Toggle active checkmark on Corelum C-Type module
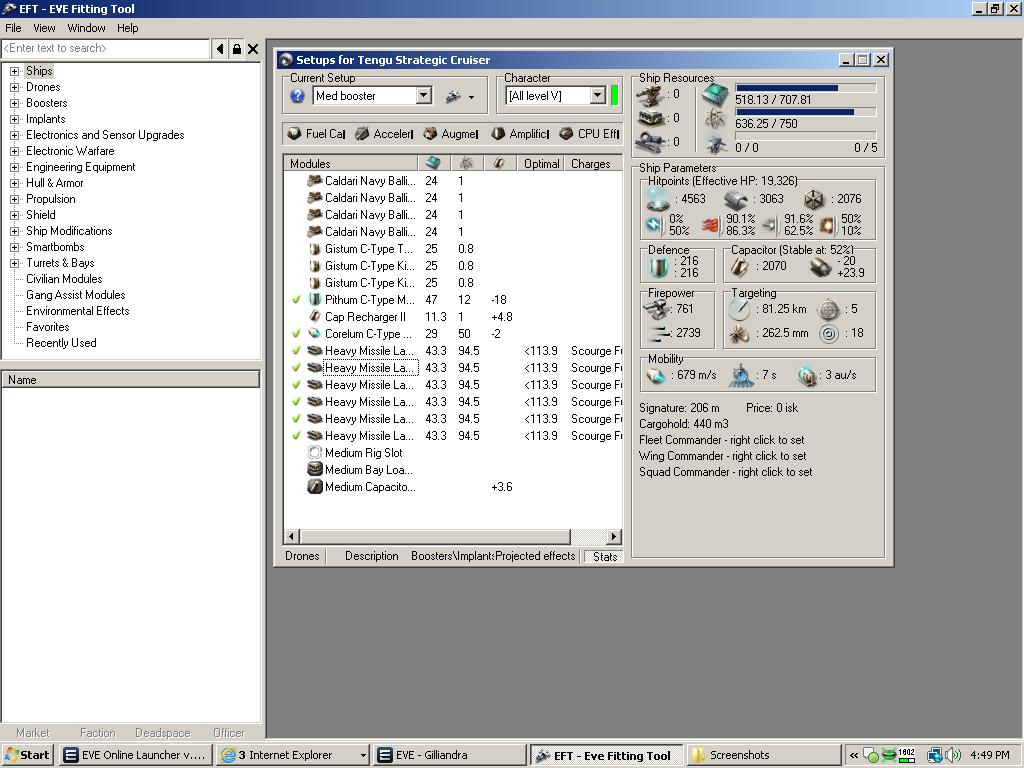The width and height of the screenshot is (1024, 768). 296,334
